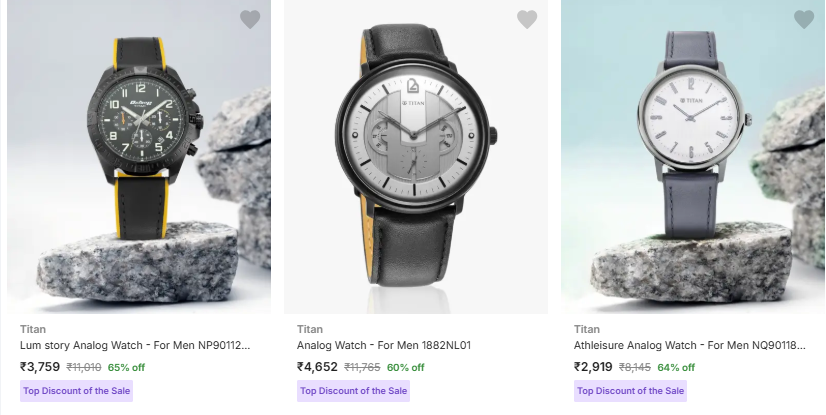Screen dimensions: 826x415
Task: Toggle wishlist heart on Analog Watch 1882NL01
Action: point(527,19)
